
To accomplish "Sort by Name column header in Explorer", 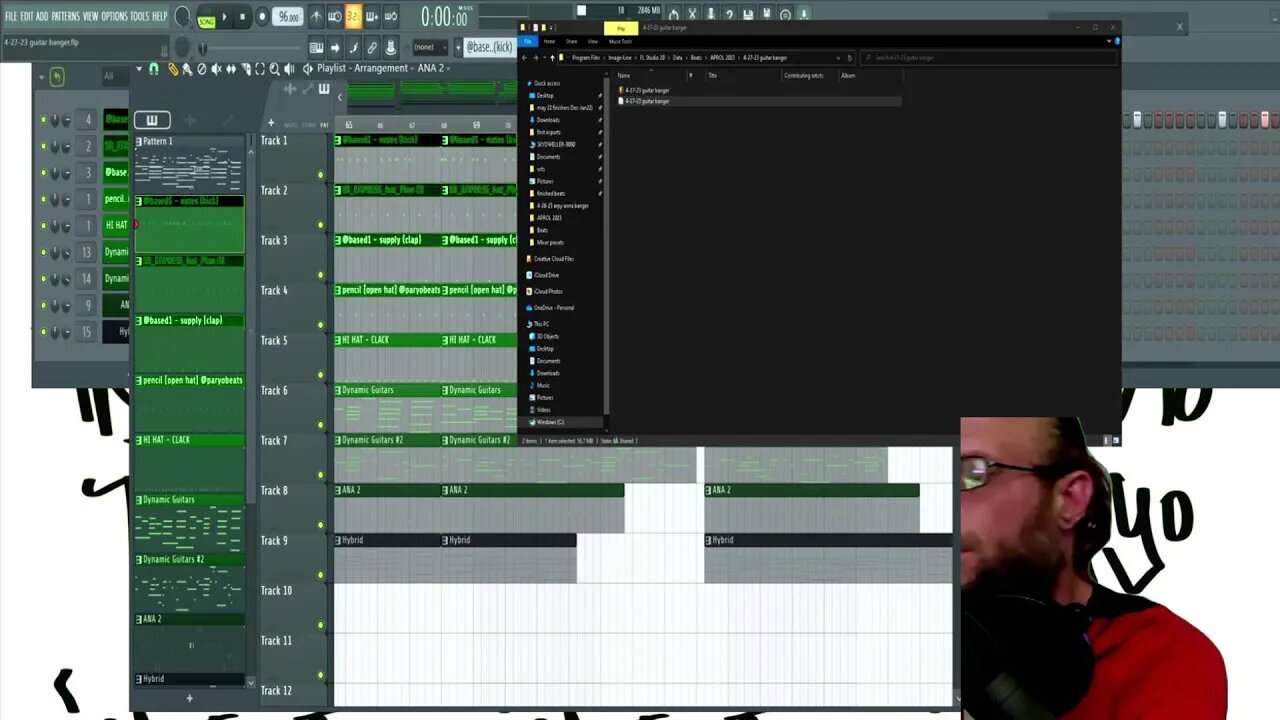I will click(624, 76).
